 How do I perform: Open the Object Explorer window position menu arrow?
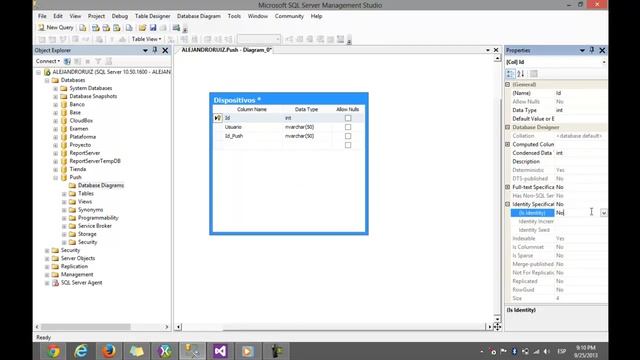pos(145,50)
